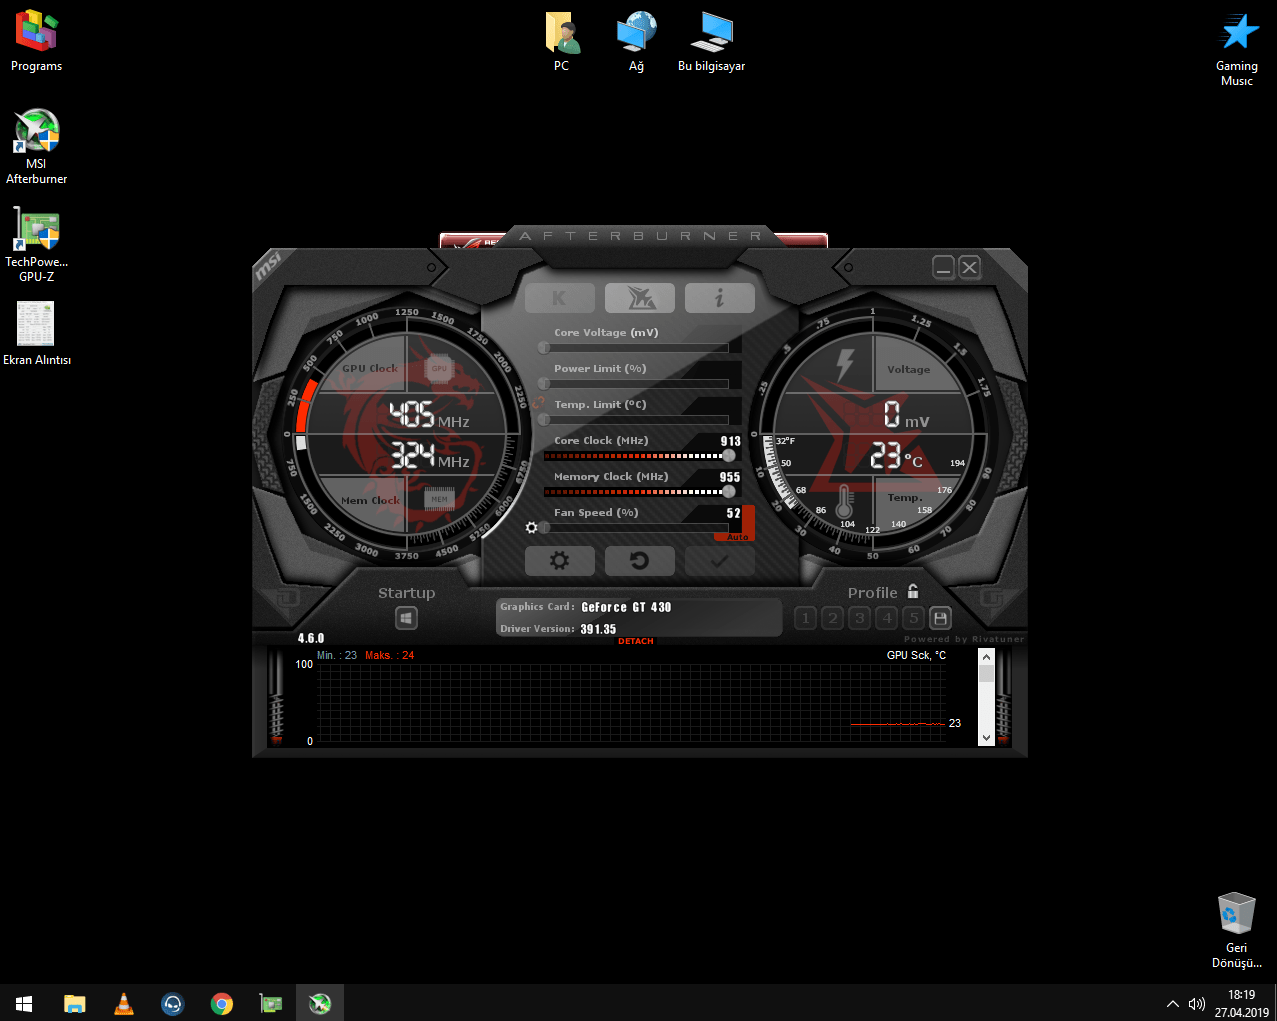
Task: Click the Fan Speed value 52
Action: [x=734, y=513]
